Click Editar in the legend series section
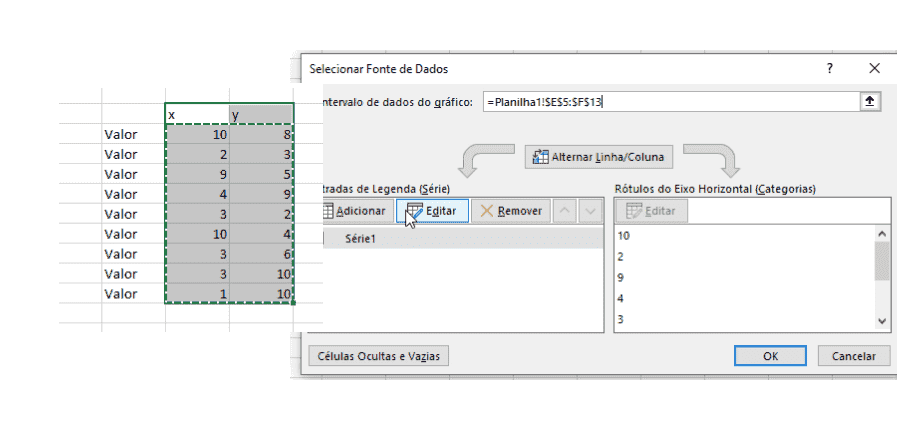The image size is (900, 441). [432, 211]
